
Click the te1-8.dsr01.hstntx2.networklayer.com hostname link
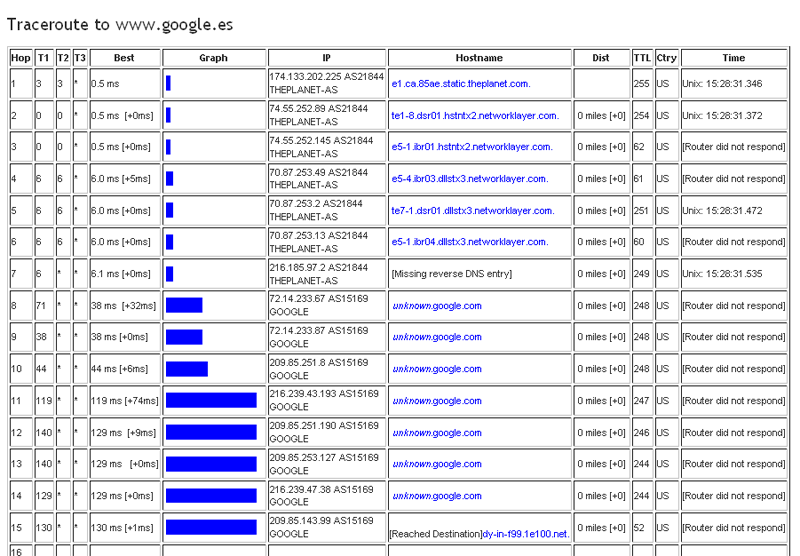[x=475, y=116]
